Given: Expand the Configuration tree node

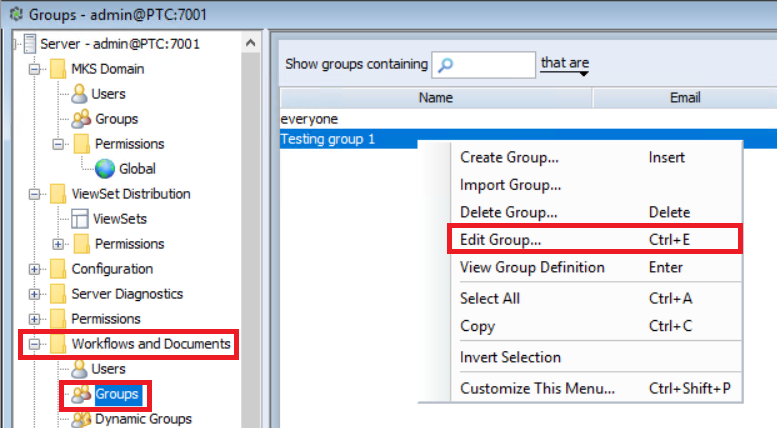Looking at the screenshot, I should point(36,269).
